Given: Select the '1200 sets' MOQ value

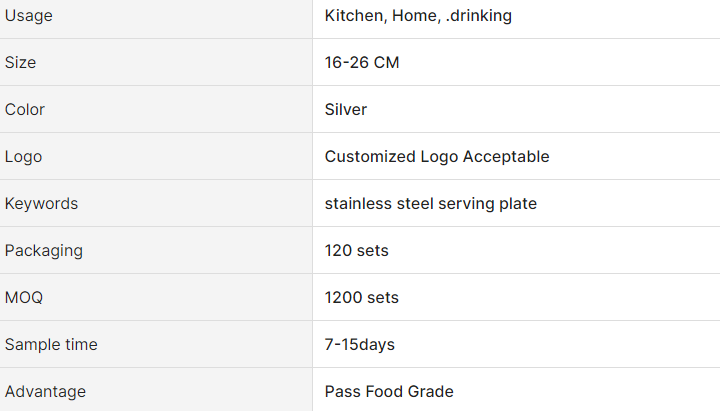Looking at the screenshot, I should [362, 297].
